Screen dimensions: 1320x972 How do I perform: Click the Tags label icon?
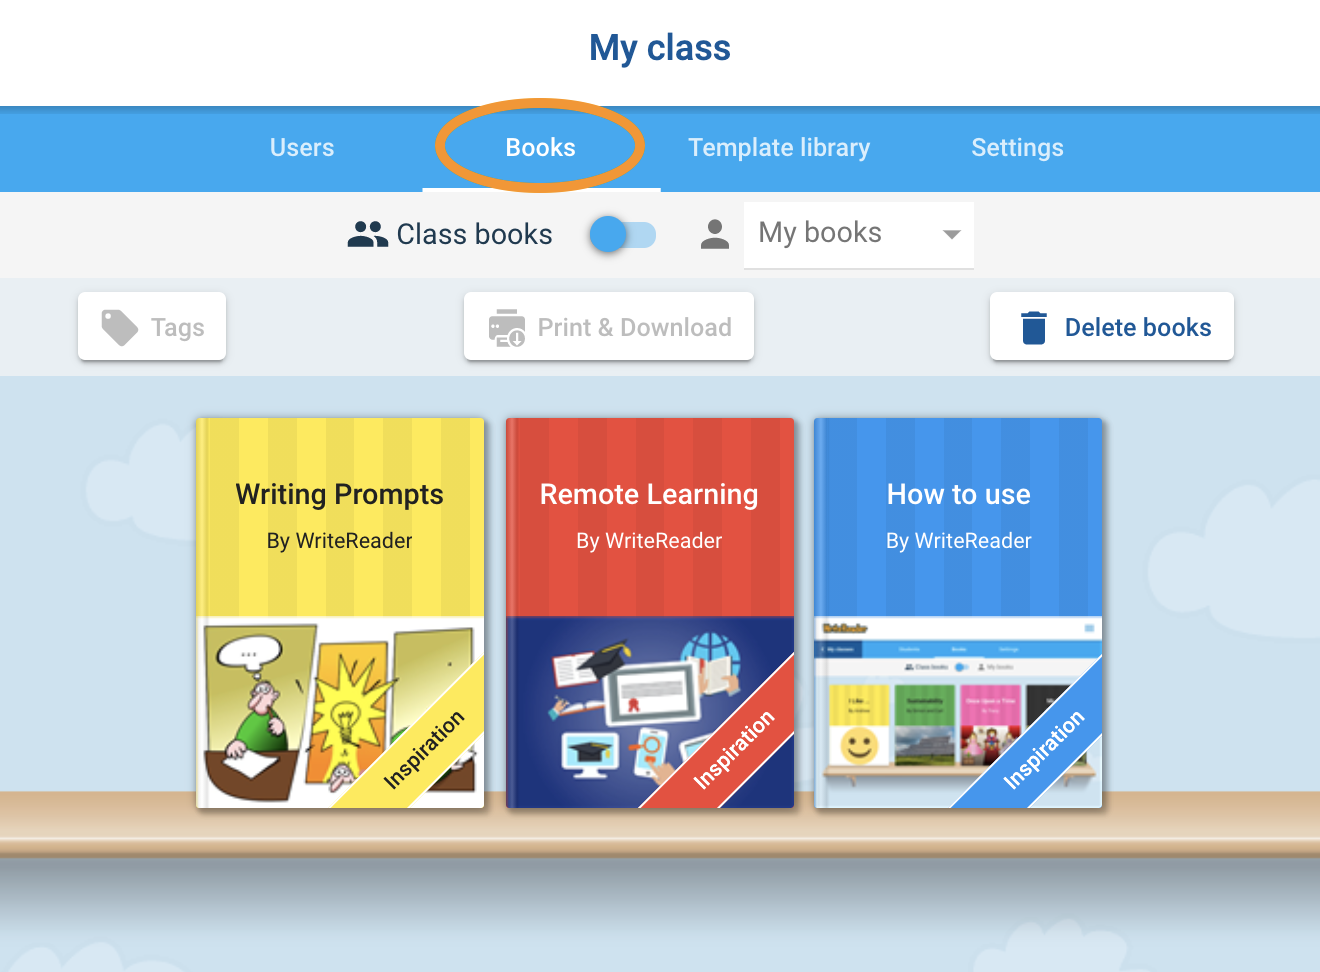coord(120,327)
